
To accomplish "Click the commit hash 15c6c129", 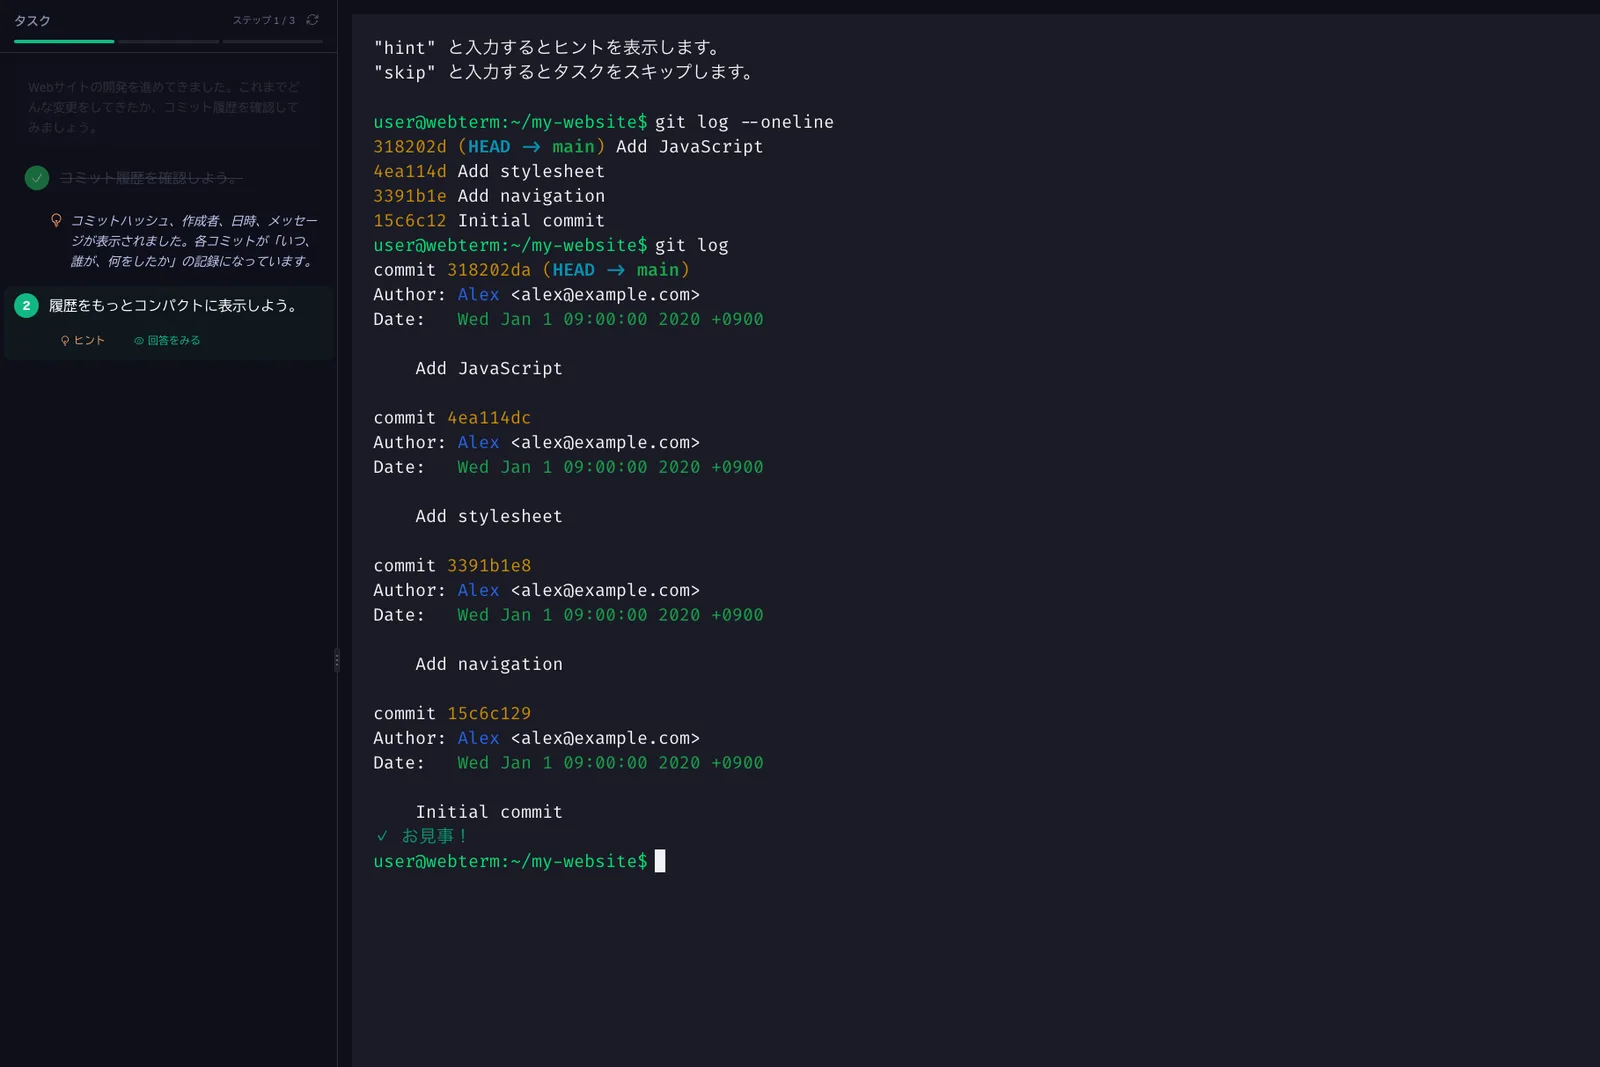I will click(x=489, y=714).
